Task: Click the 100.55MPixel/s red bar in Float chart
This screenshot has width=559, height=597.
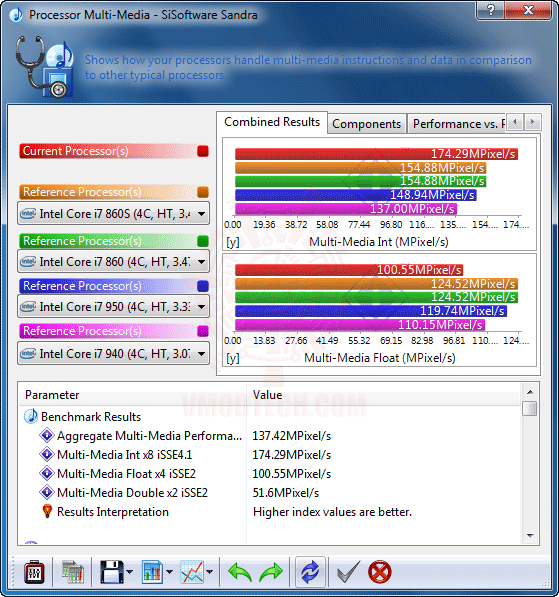Action: 349,270
